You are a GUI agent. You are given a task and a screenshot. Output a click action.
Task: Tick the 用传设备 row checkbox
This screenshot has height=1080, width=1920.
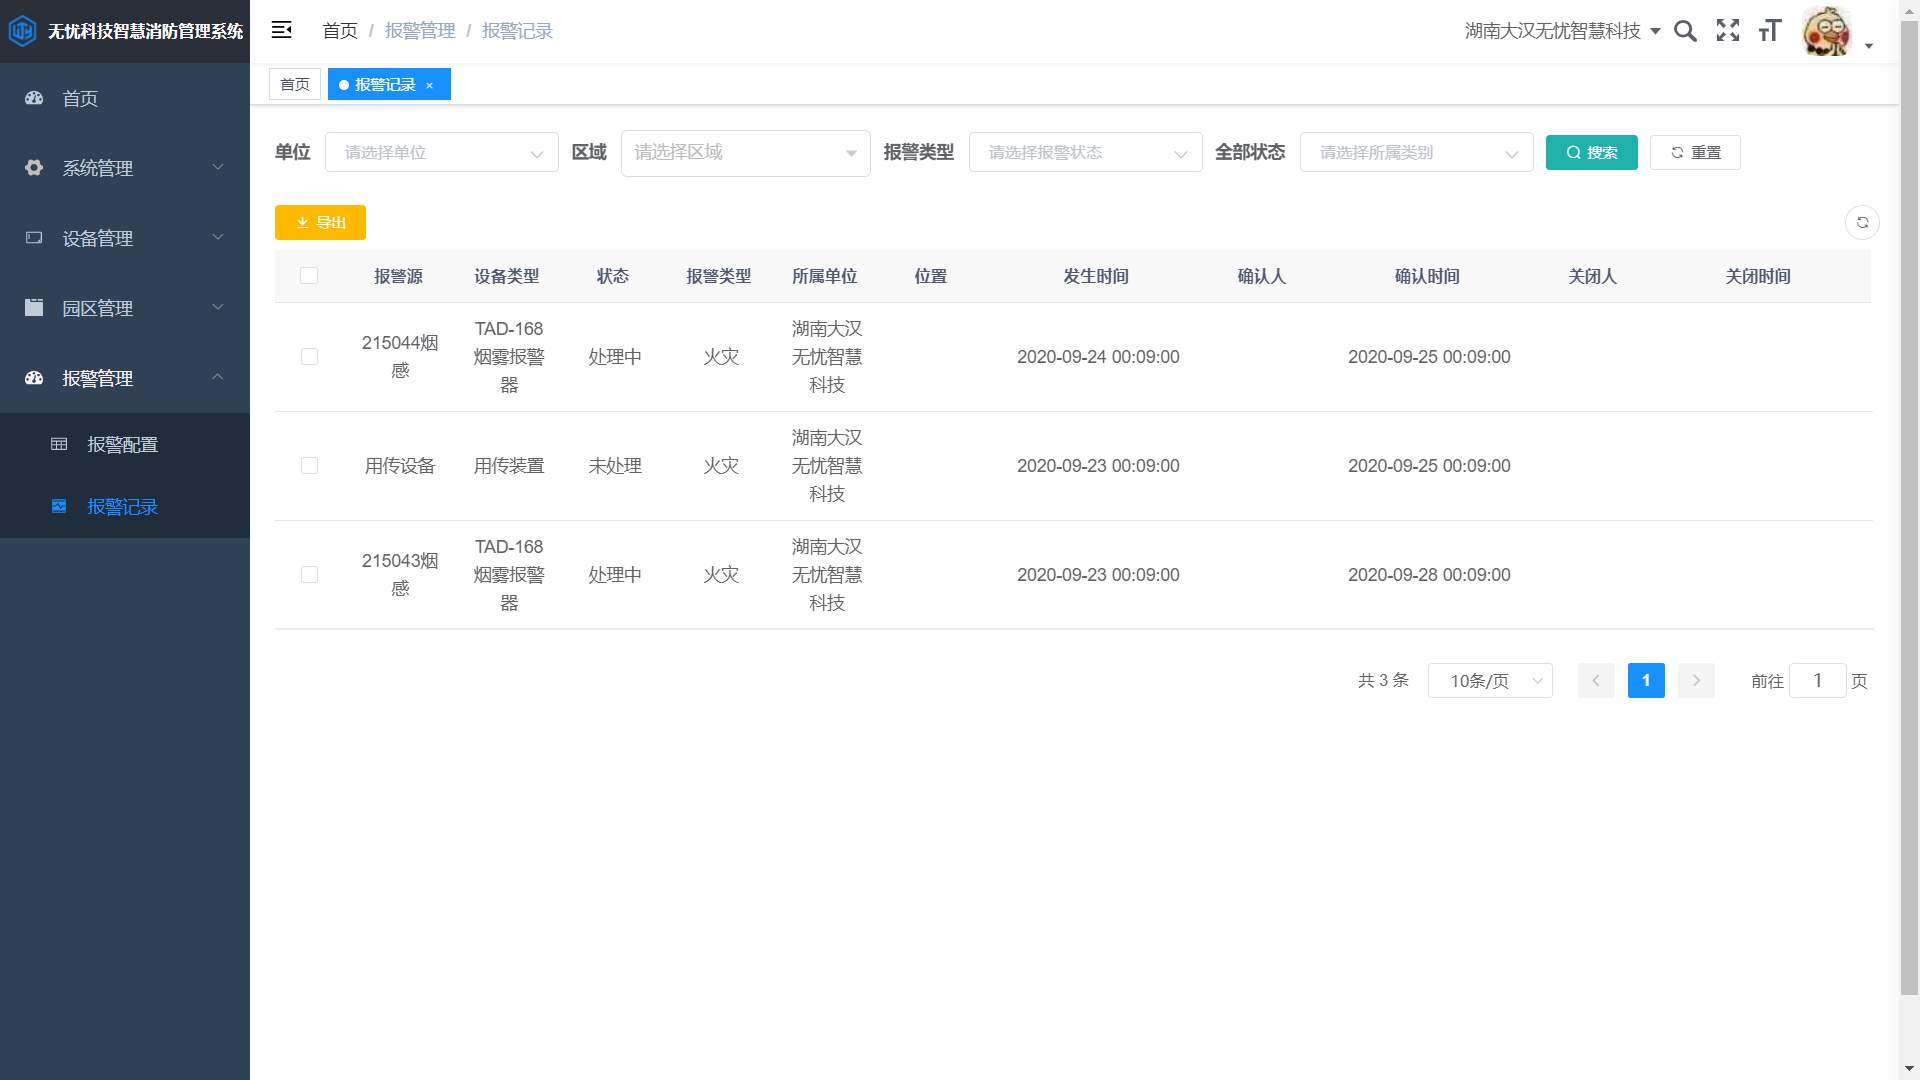pyautogui.click(x=309, y=466)
